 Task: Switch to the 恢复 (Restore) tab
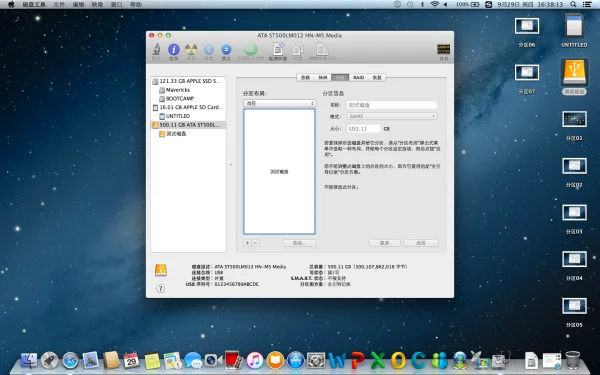point(377,78)
